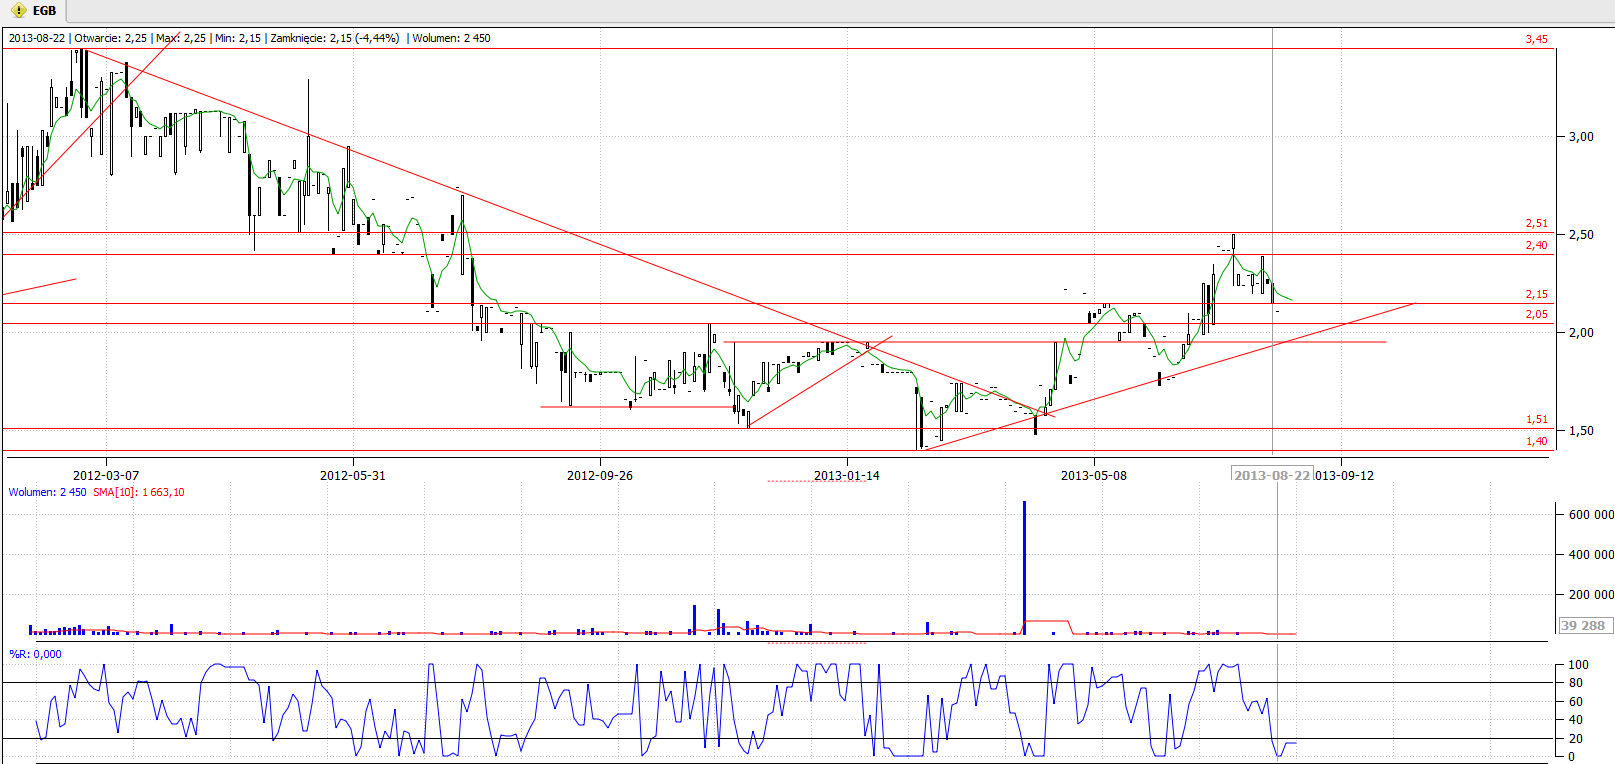
Task: Click the 39 288 value box on volume axis
Action: pyautogui.click(x=1583, y=625)
